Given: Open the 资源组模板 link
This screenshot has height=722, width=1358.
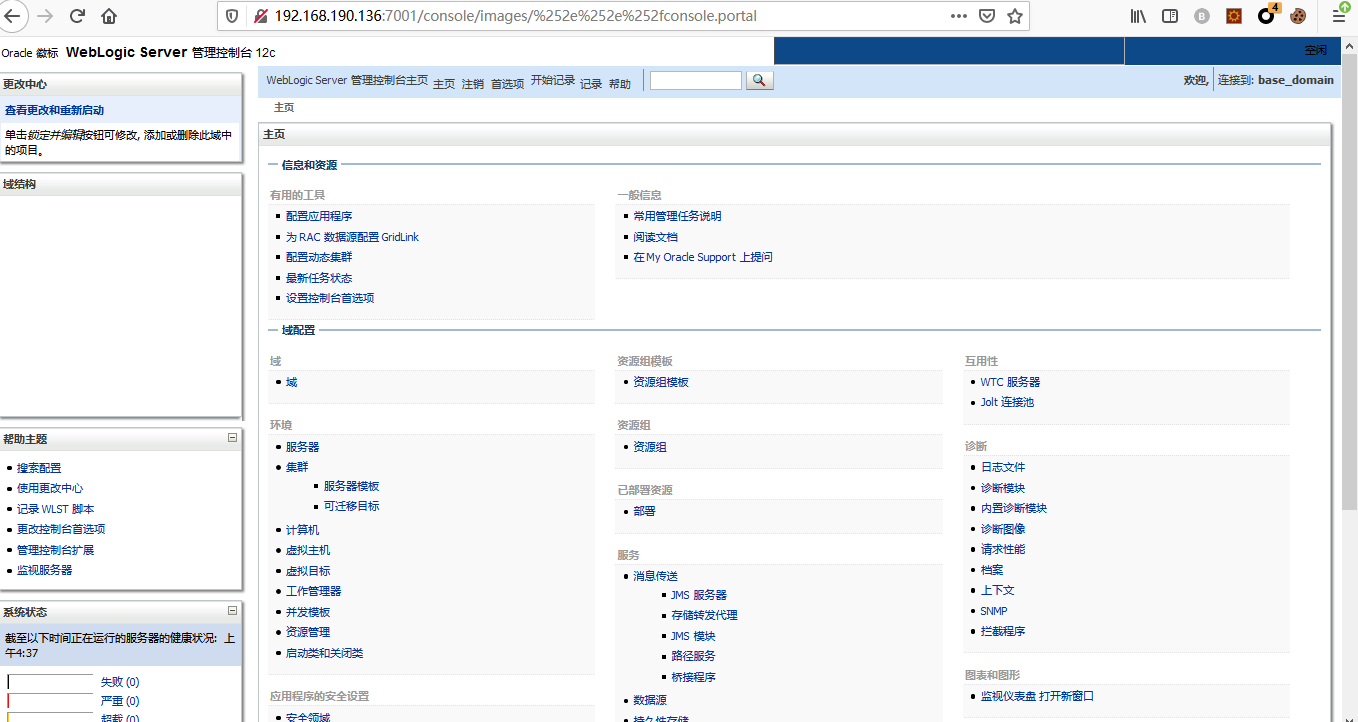Looking at the screenshot, I should [x=660, y=382].
